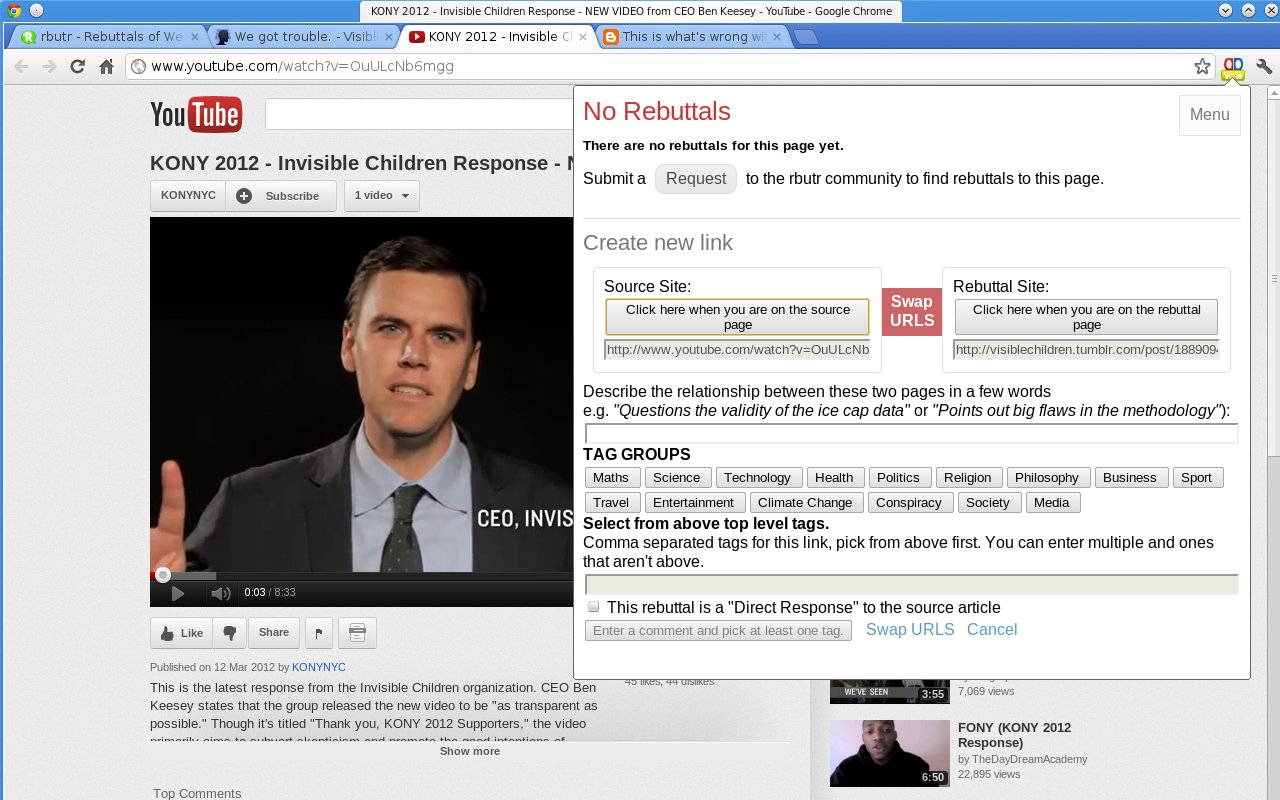Click the source site URL field

[737, 350]
